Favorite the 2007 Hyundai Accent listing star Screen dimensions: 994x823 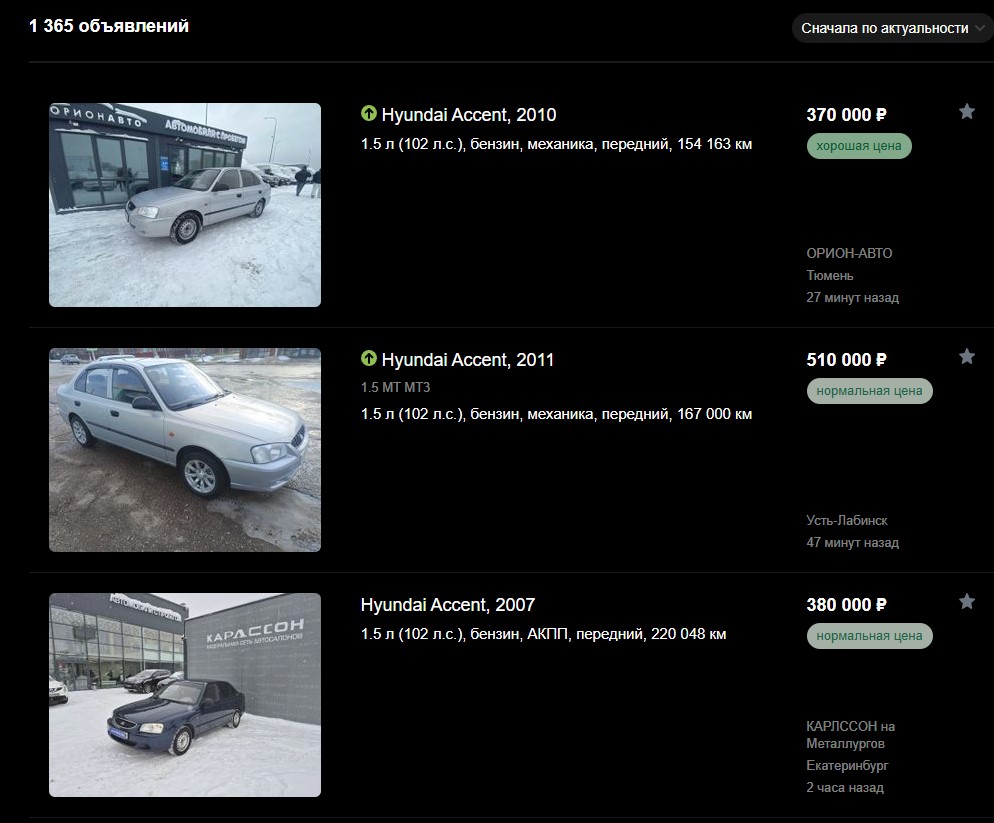(x=966, y=601)
